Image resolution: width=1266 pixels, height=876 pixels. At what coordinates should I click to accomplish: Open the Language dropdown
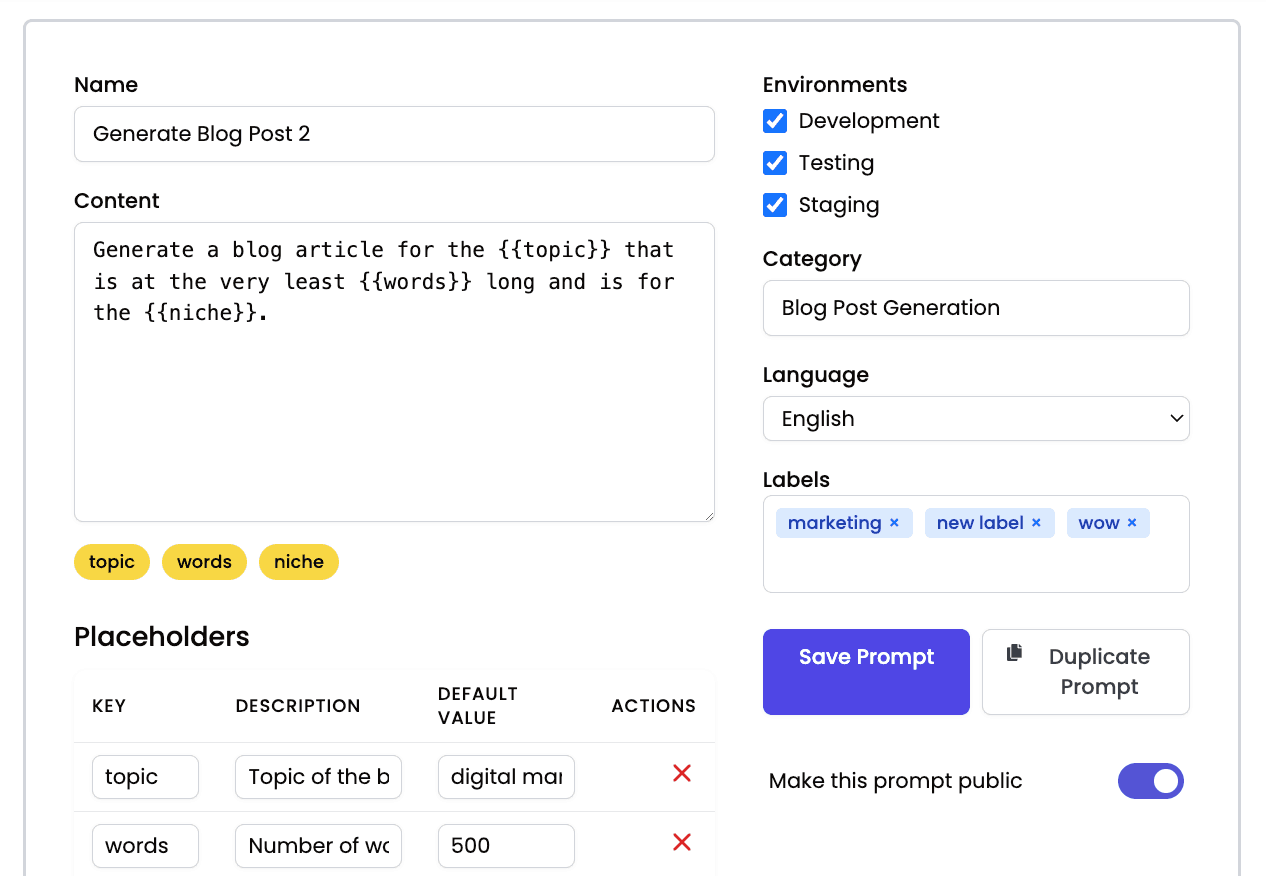[976, 418]
